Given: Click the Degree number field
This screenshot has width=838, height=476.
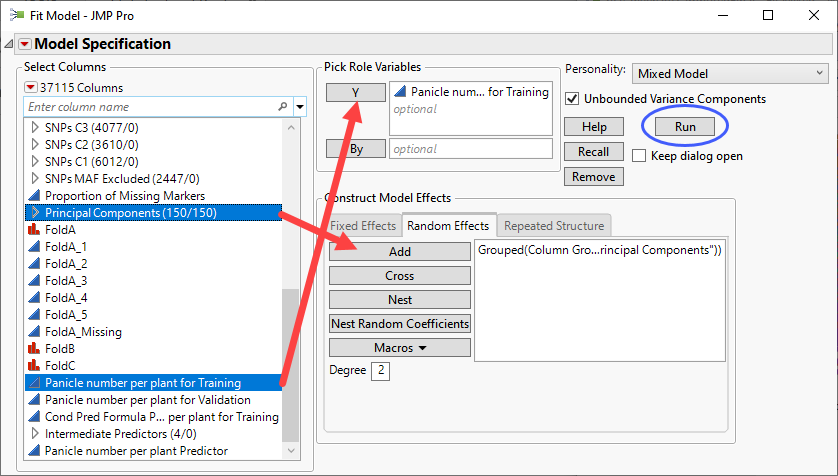Looking at the screenshot, I should [x=380, y=371].
